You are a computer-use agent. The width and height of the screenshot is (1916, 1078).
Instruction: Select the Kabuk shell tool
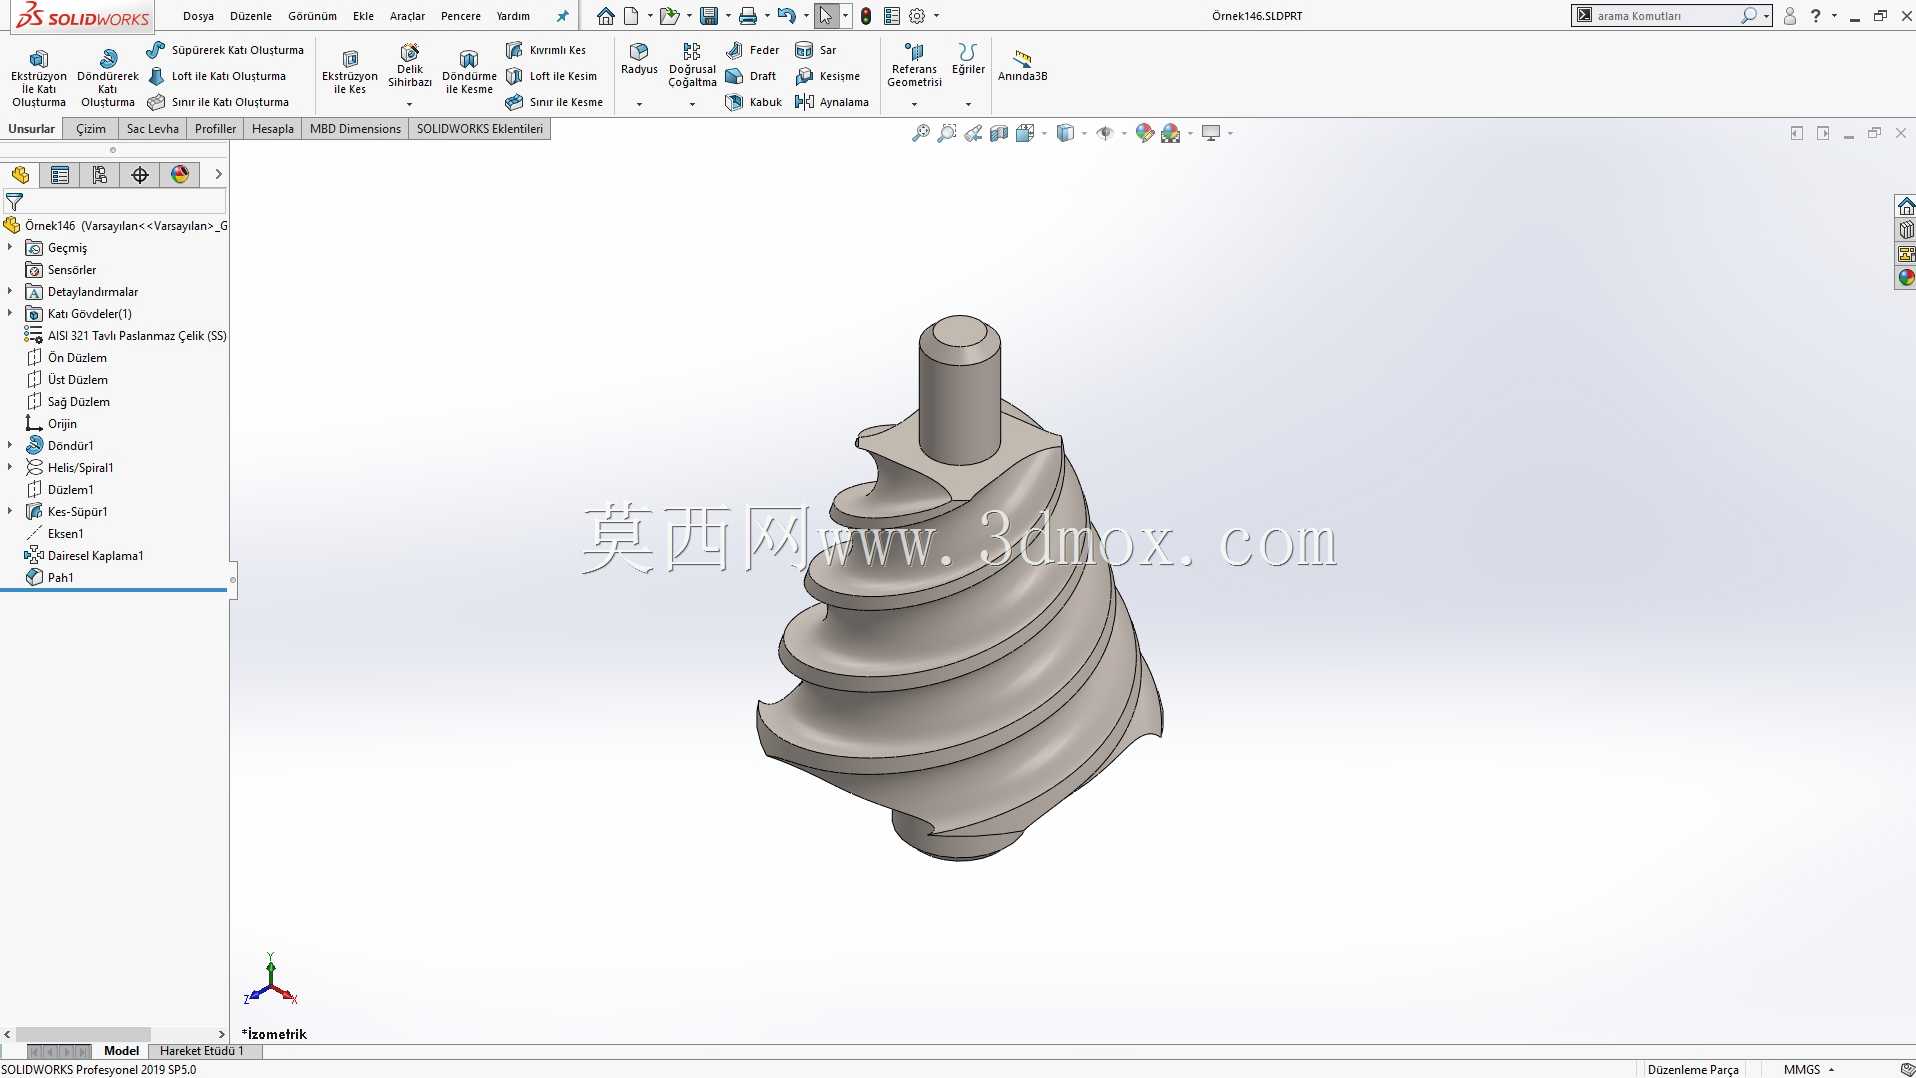tap(753, 102)
